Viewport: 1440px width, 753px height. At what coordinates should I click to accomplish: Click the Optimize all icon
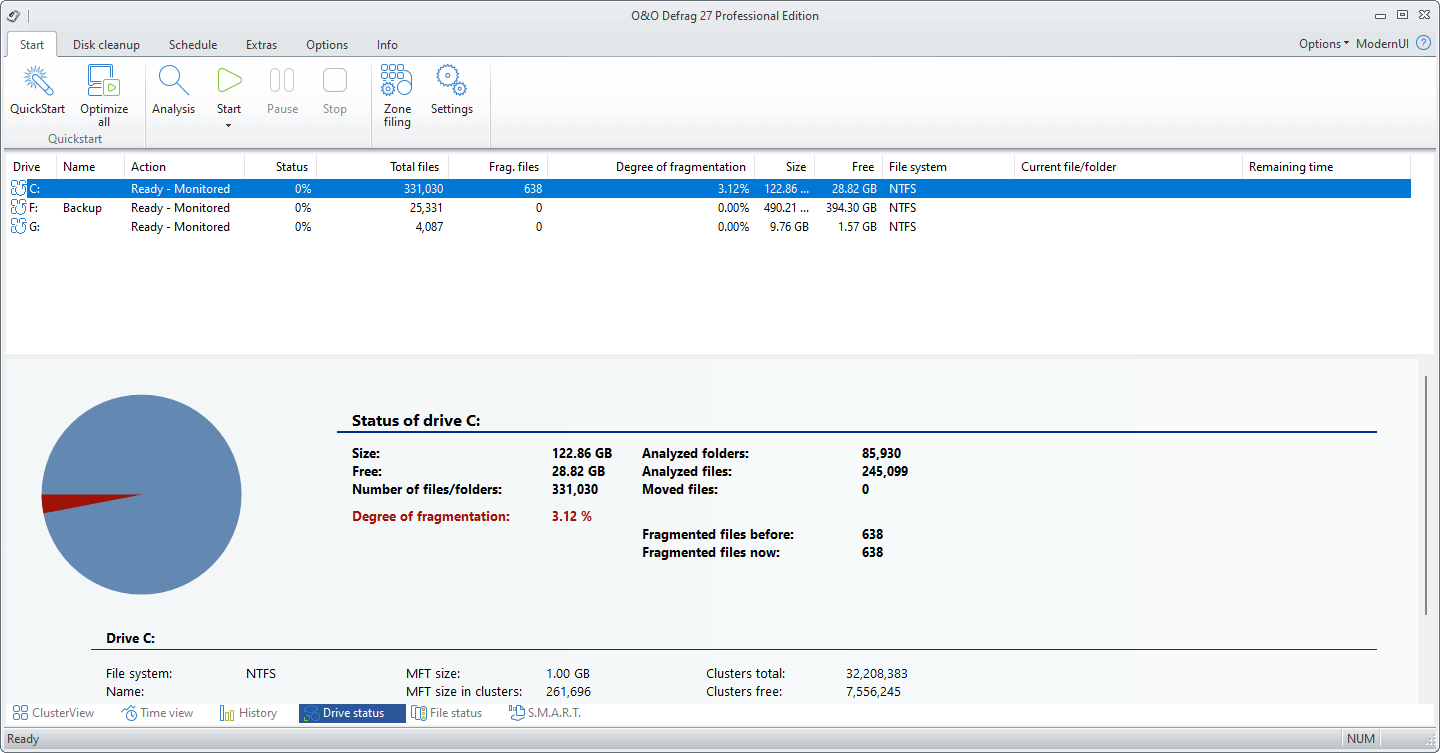point(104,81)
